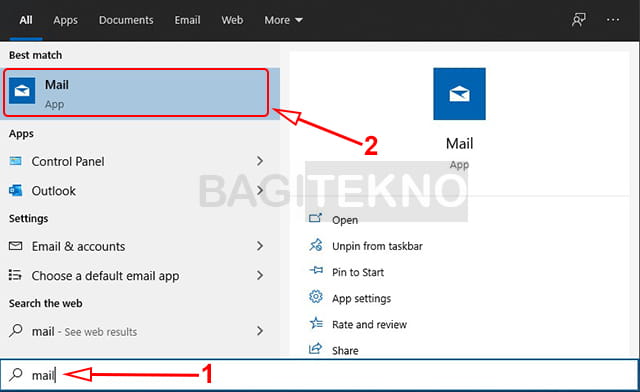Click the Outlook app icon
This screenshot has width=640, height=392.
click(x=16, y=190)
